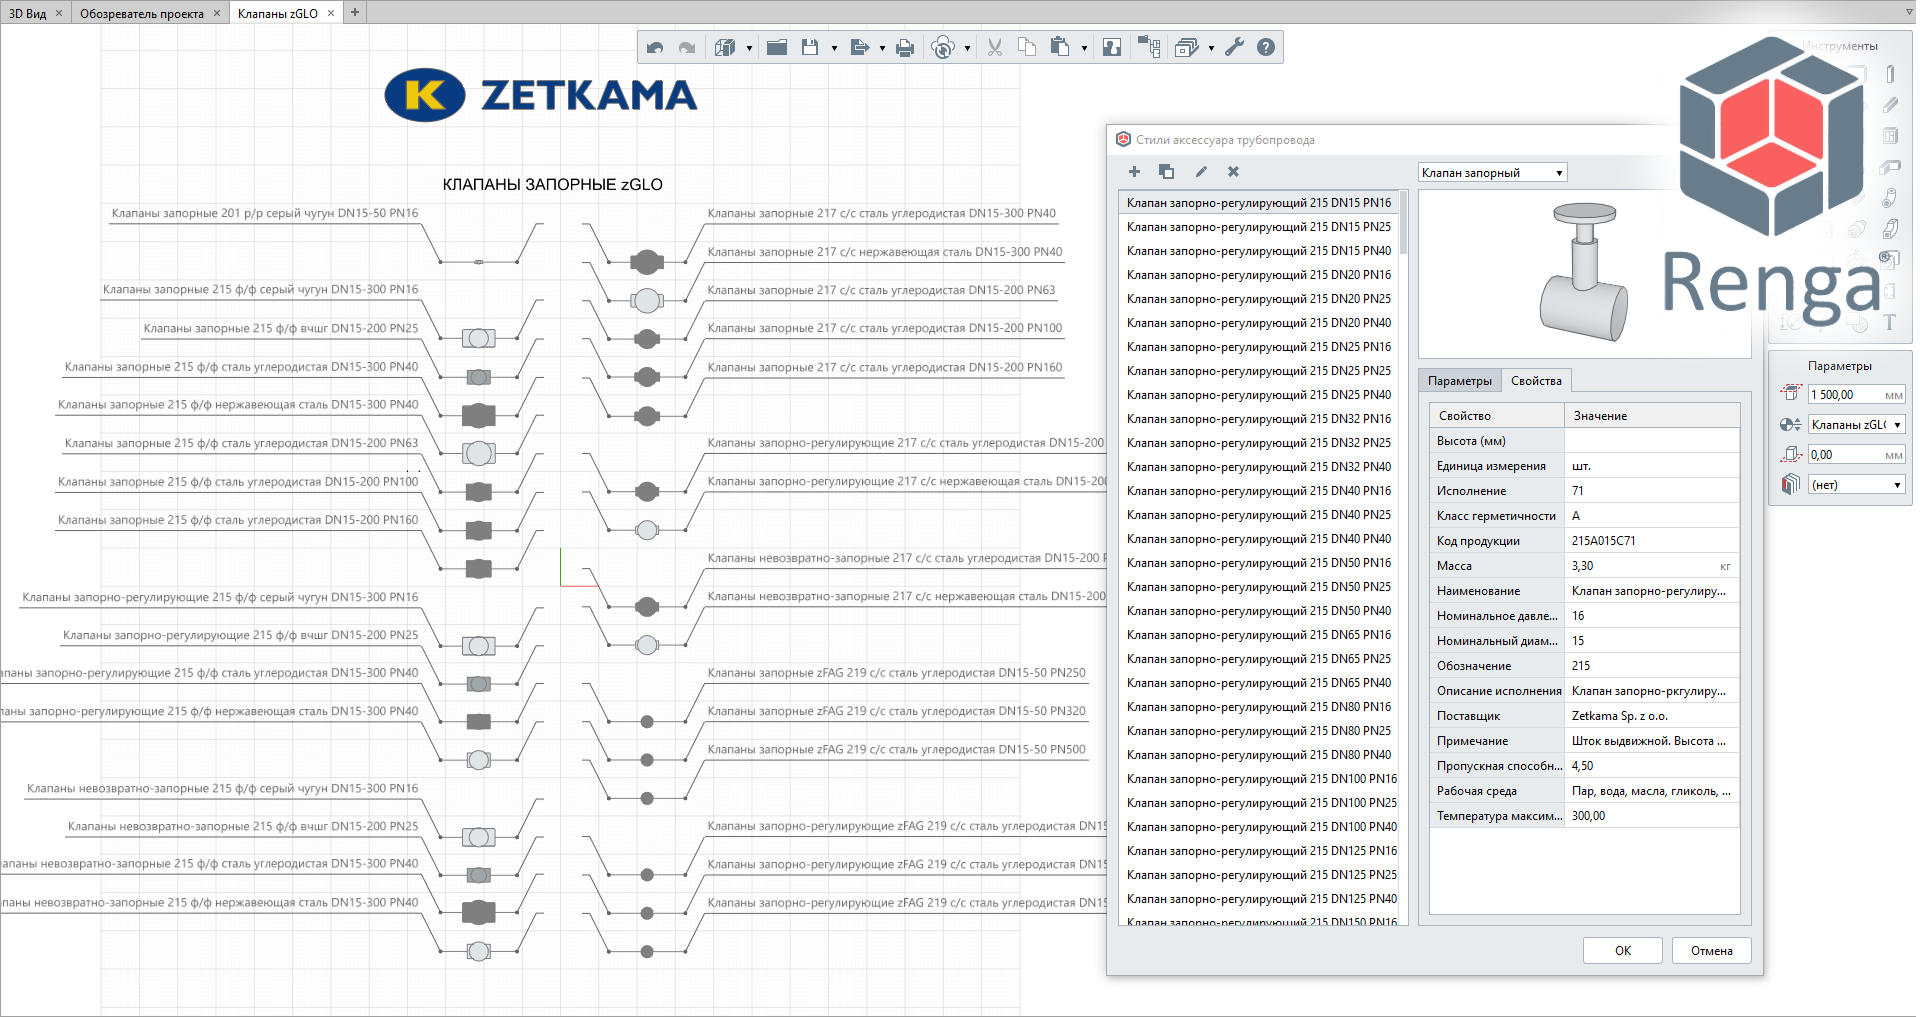1920x1017 pixels.
Task: Copy selection with the copy icon
Action: click(x=1027, y=47)
